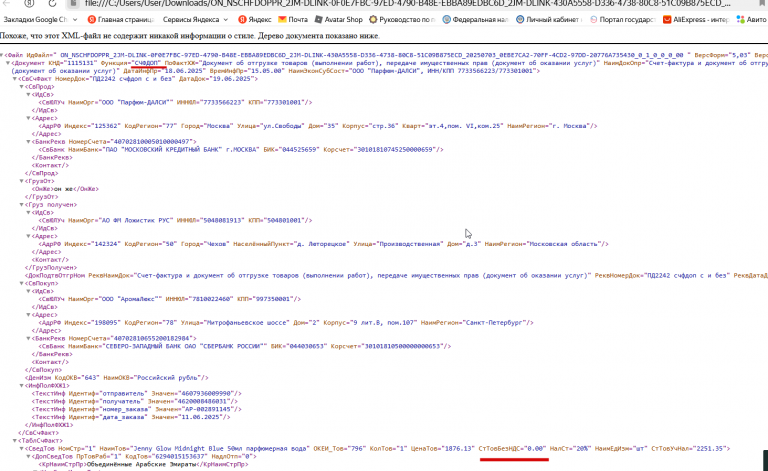Click the ДатаДок 19.06.2025 attribute
Image resolution: width=768 pixels, height=471 pixels.
pos(218,79)
